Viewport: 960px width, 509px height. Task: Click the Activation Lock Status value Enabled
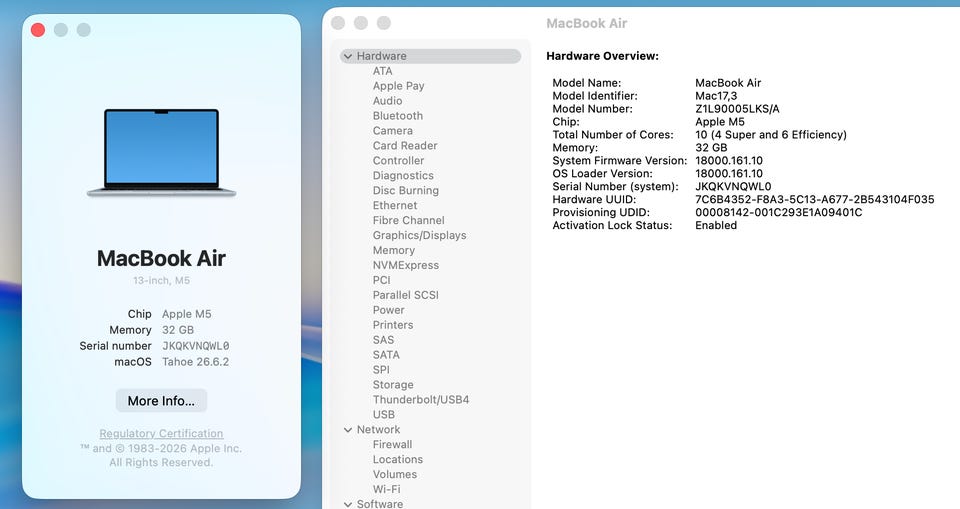(716, 225)
